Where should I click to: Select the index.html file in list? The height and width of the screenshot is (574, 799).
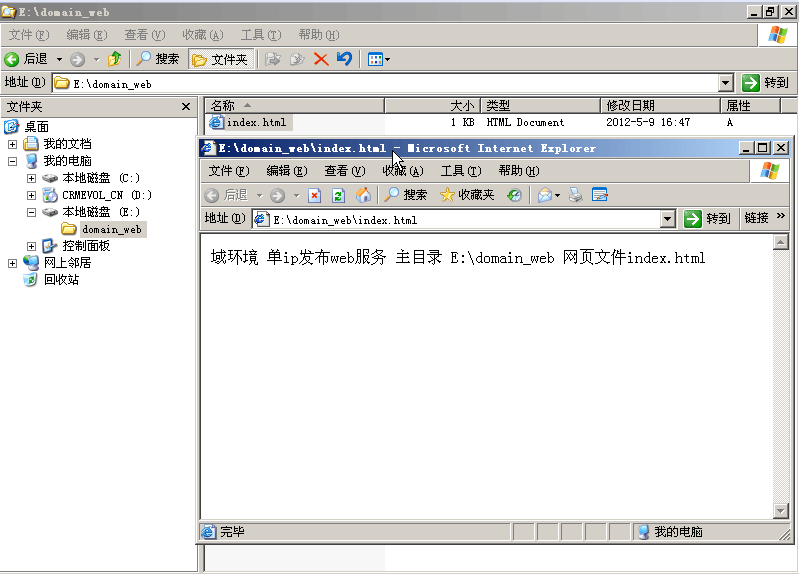point(255,123)
